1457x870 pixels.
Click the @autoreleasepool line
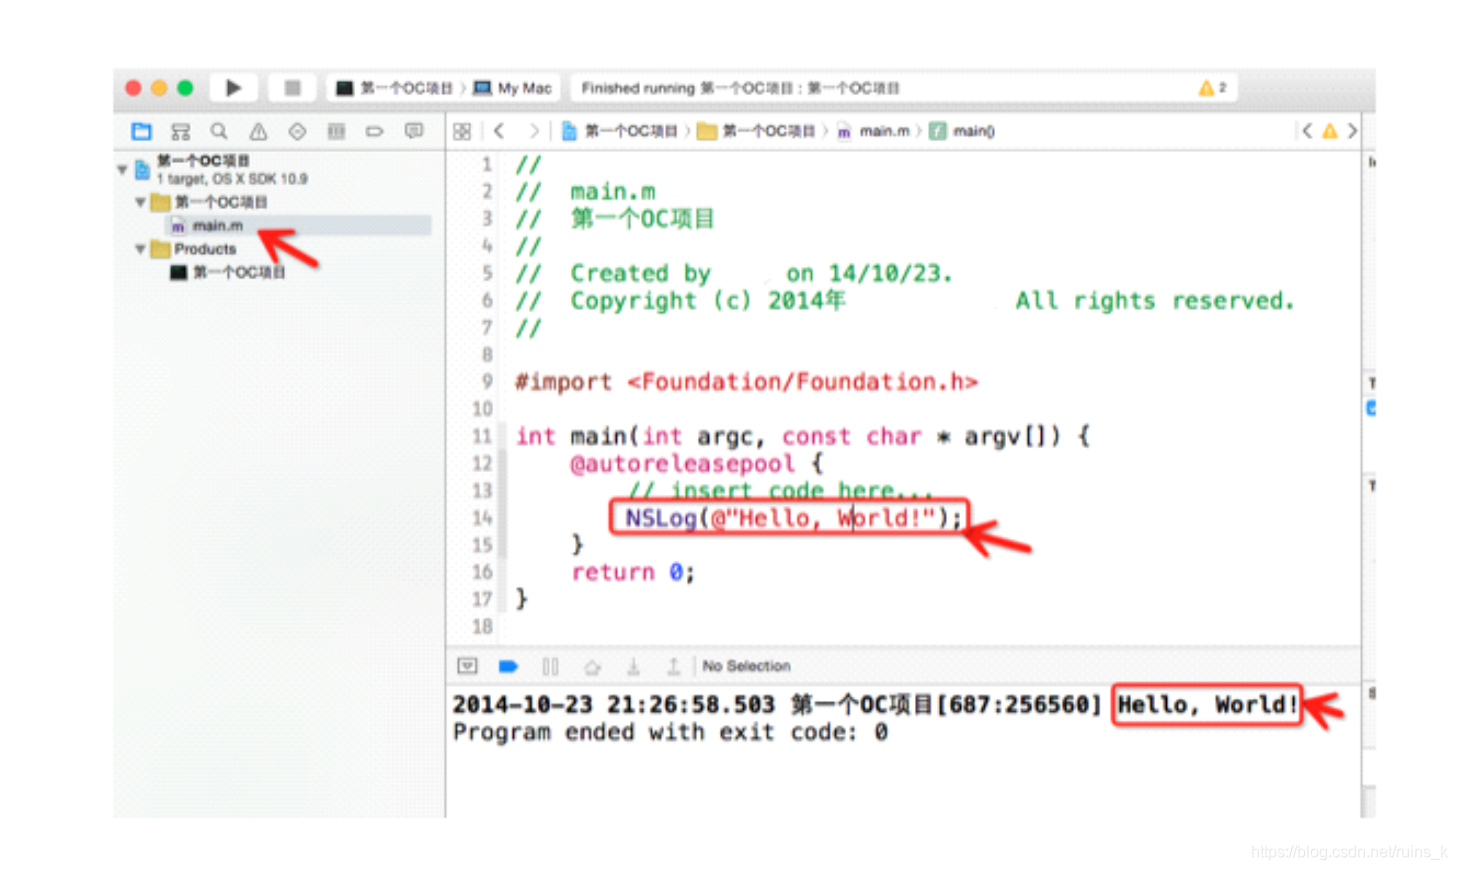click(696, 464)
